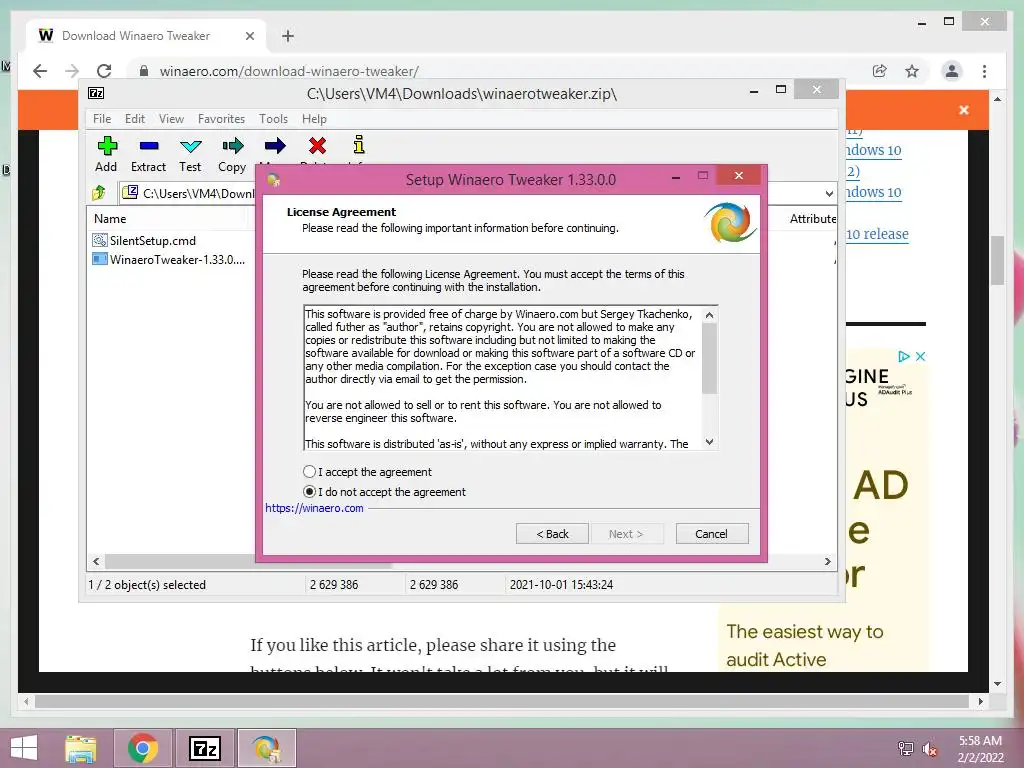Click license text scrollbar up arrow
Viewport: 1024px width, 768px height.
tap(710, 315)
